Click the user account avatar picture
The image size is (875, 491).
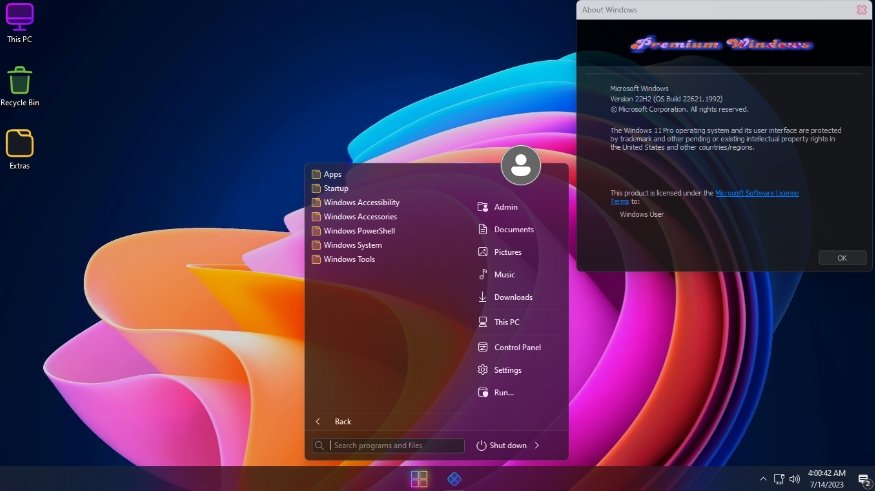[521, 165]
